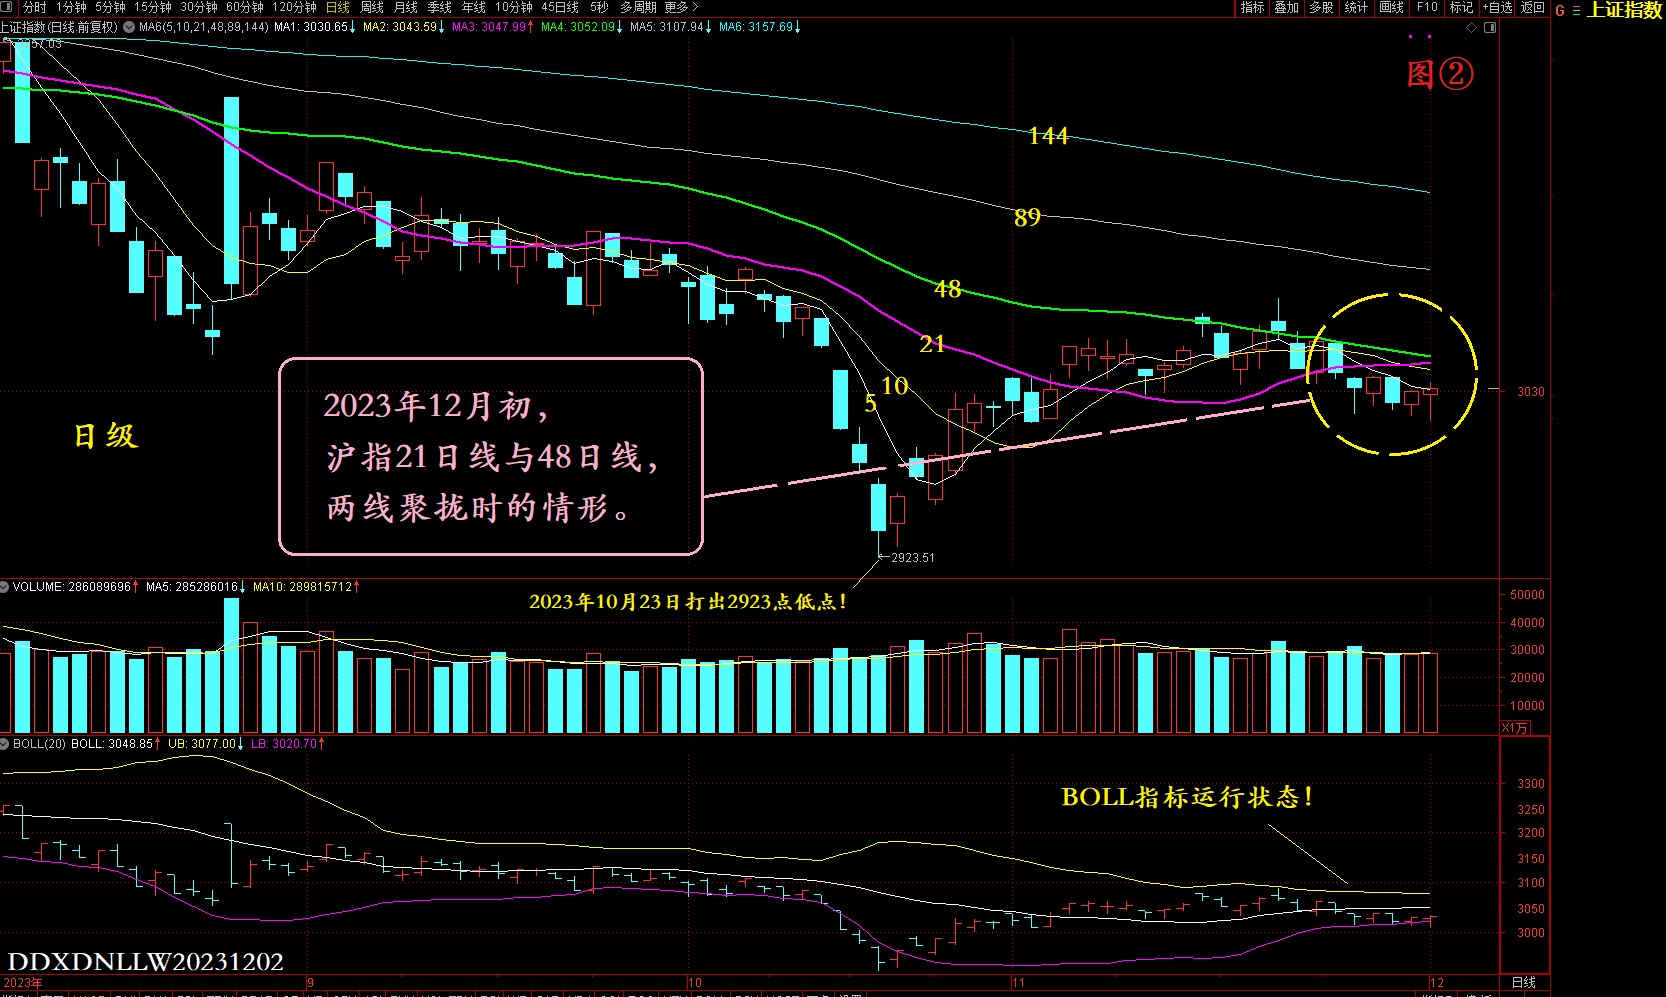
Task: Select the 周线 weekly period tab
Action: (372, 7)
